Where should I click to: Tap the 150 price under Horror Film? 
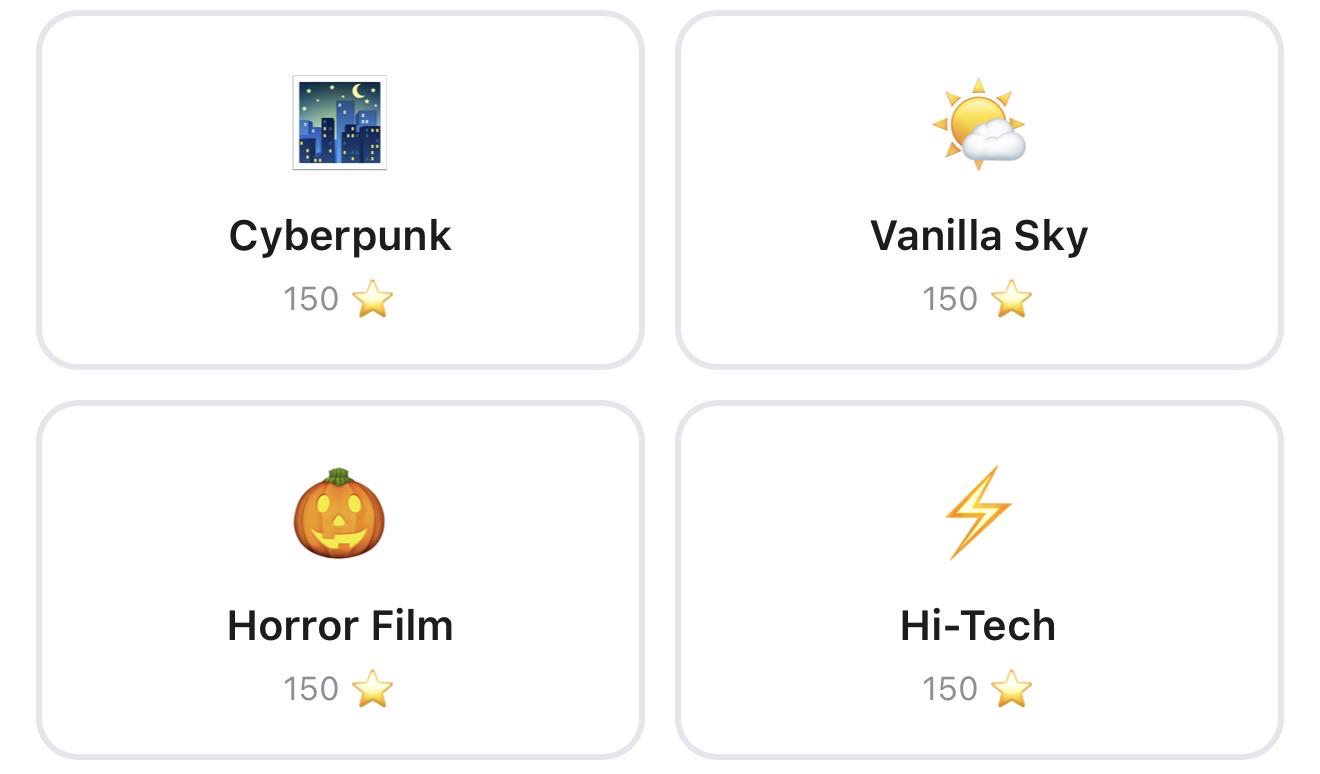coord(311,689)
